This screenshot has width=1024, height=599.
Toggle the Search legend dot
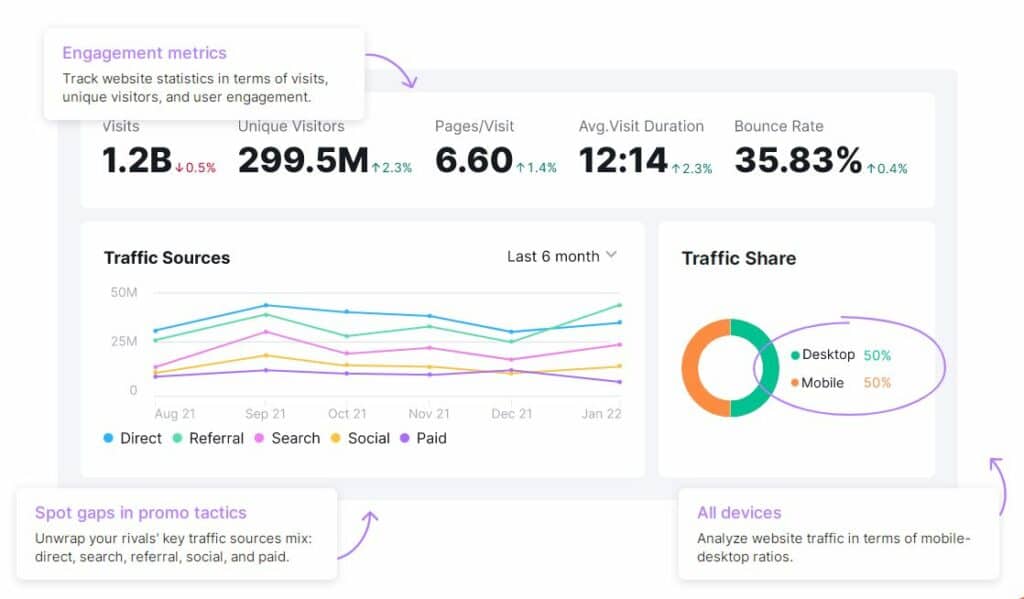pyautogui.click(x=259, y=438)
